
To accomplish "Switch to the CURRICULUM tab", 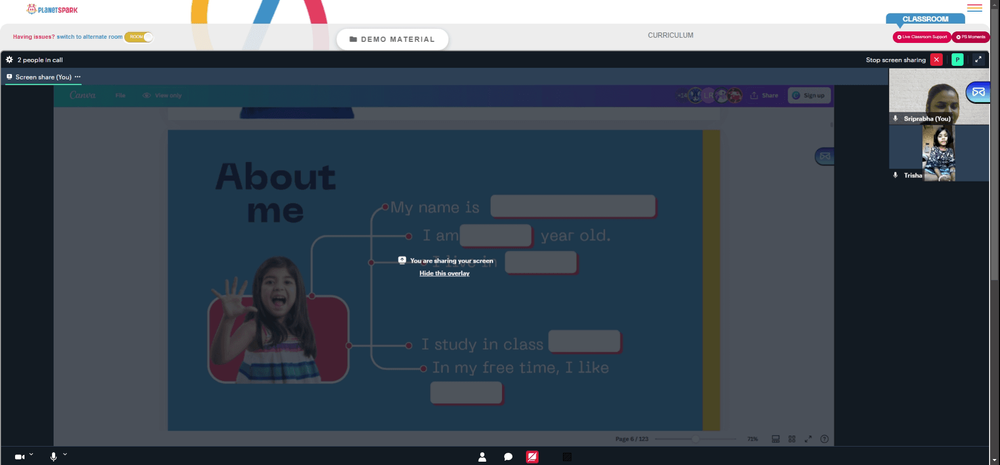I will click(670, 35).
